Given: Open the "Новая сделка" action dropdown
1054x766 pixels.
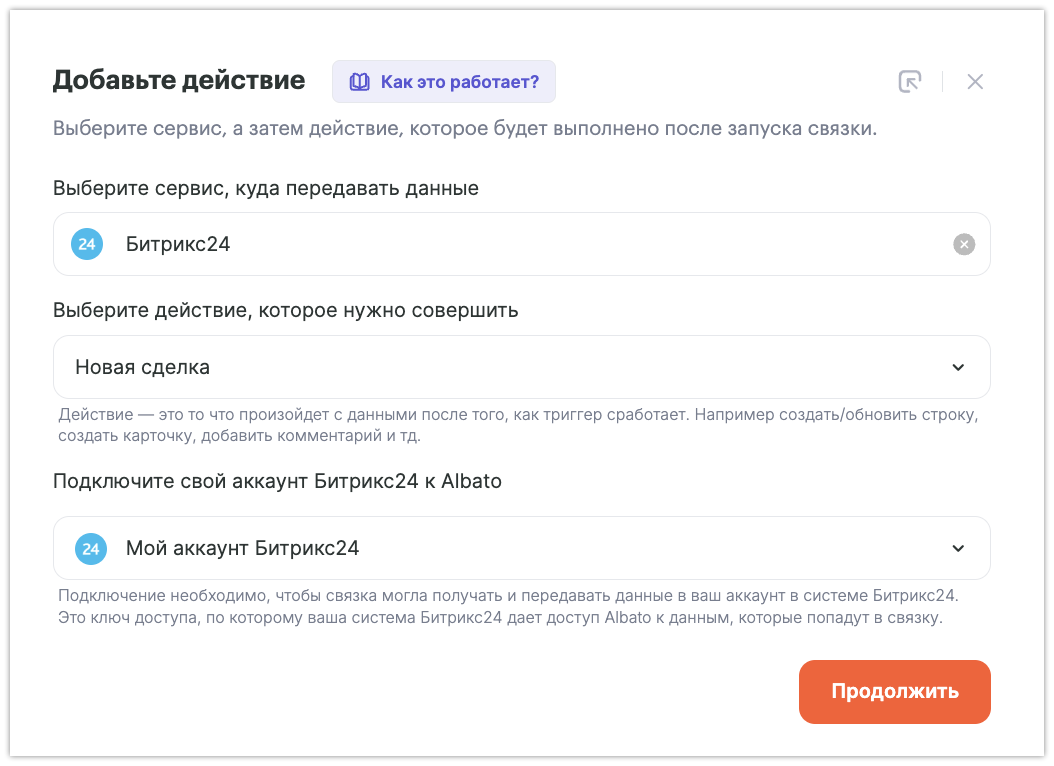Looking at the screenshot, I should [x=500, y=367].
